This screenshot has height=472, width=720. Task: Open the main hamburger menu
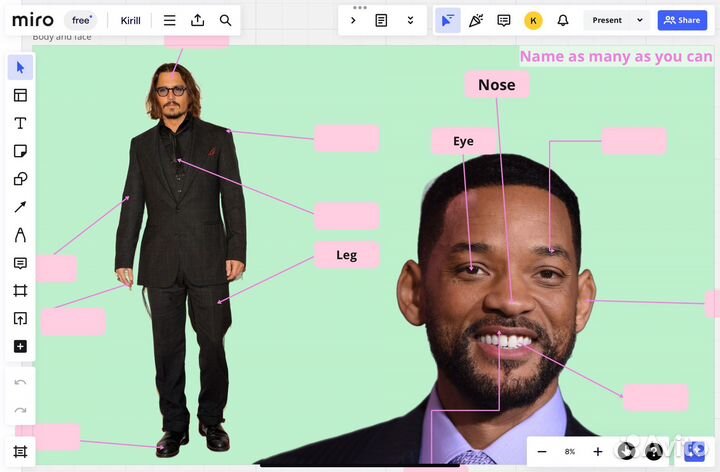tap(170, 20)
